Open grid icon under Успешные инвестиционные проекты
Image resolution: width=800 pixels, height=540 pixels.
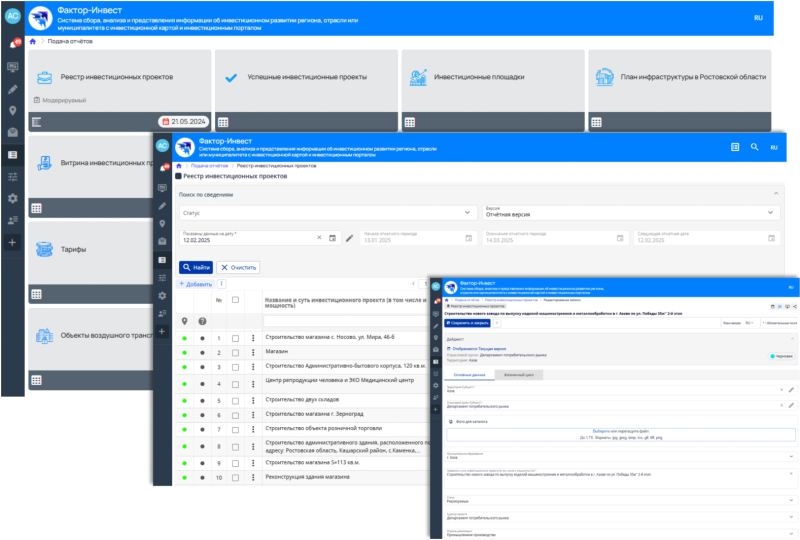(224, 122)
